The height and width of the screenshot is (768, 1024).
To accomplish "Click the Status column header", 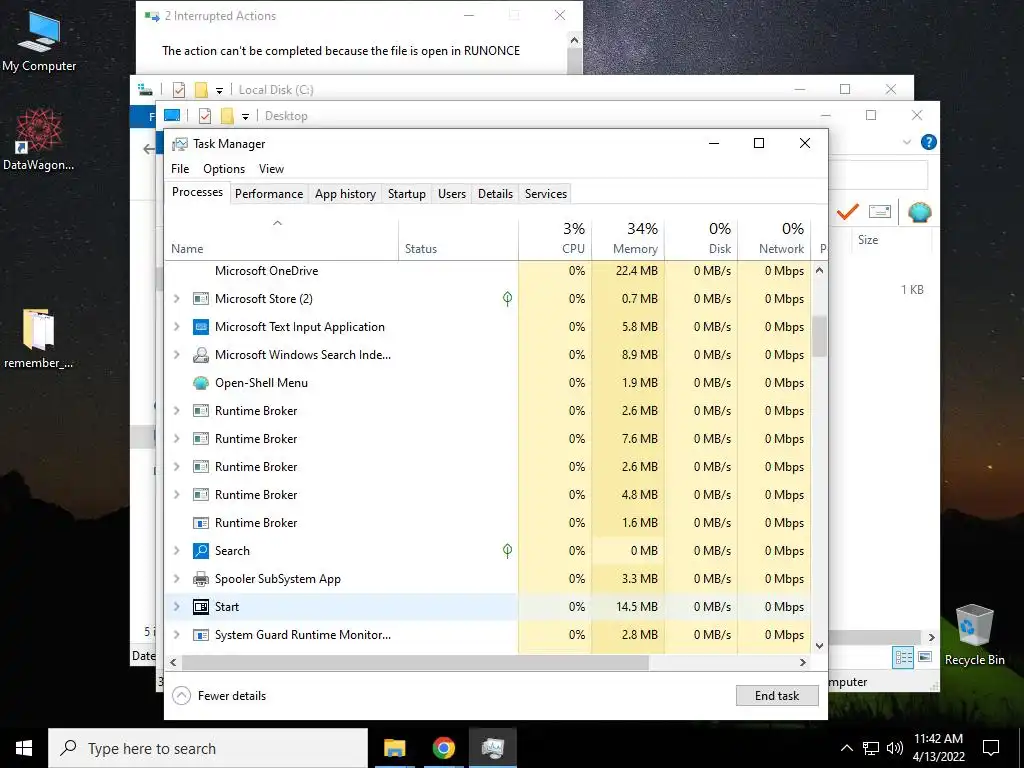I will (458, 239).
